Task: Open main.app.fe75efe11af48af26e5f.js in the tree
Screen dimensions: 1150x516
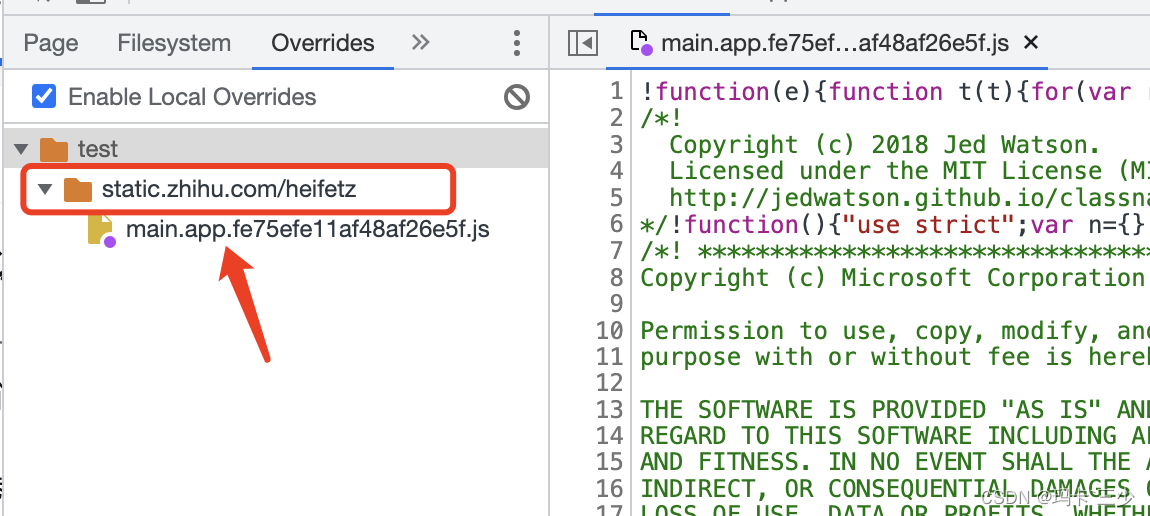Action: click(x=307, y=229)
